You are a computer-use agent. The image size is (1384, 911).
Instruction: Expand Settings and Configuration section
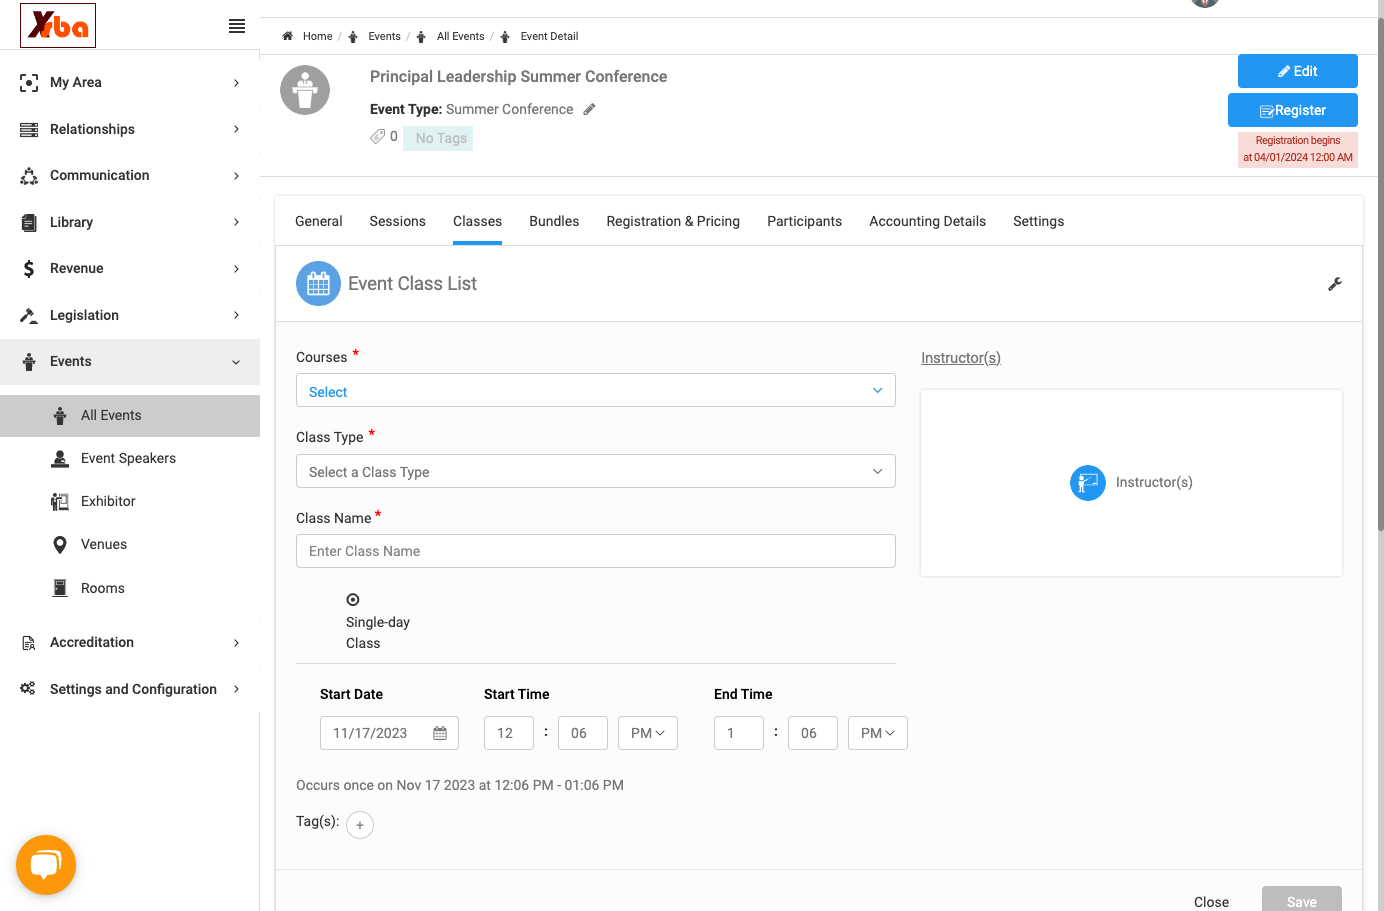tap(130, 689)
